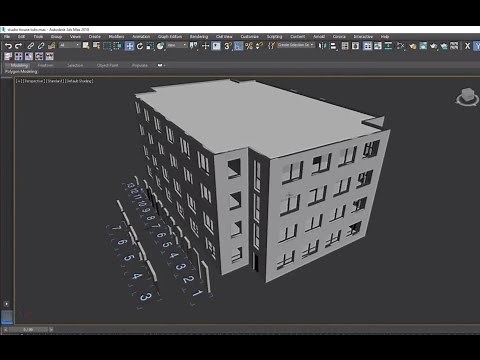Viewport: 480px width, 360px height.
Task: Click the Mirror tool icon
Action: tap(322, 46)
